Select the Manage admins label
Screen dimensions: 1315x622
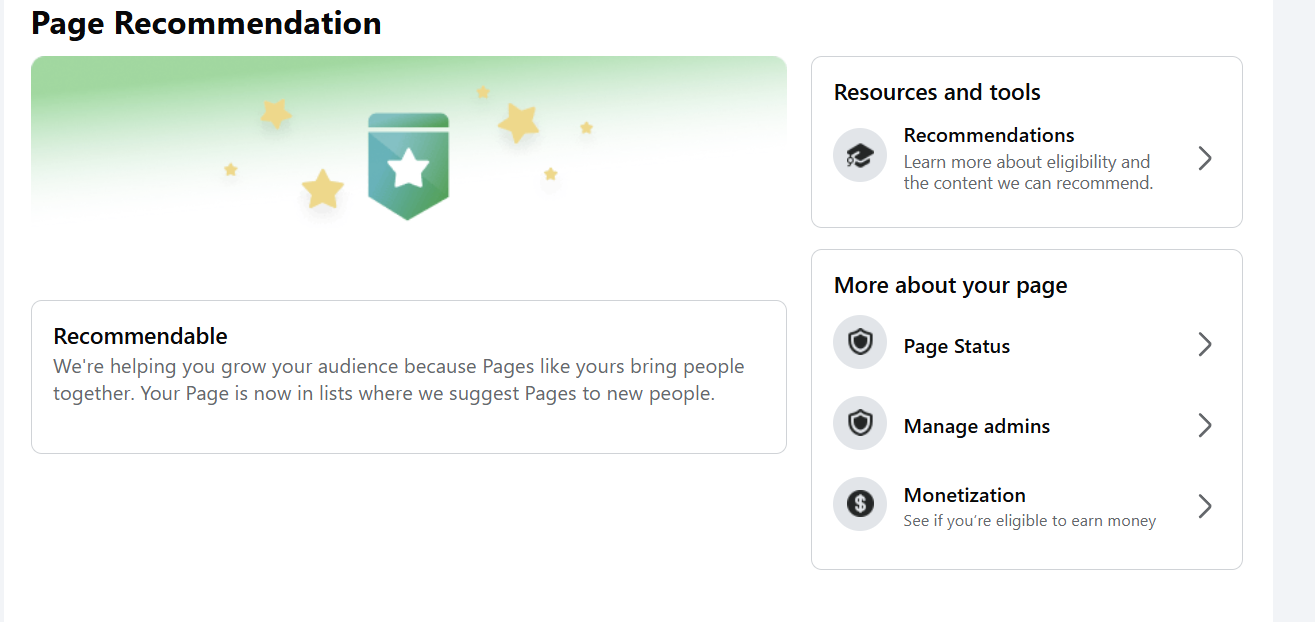976,427
